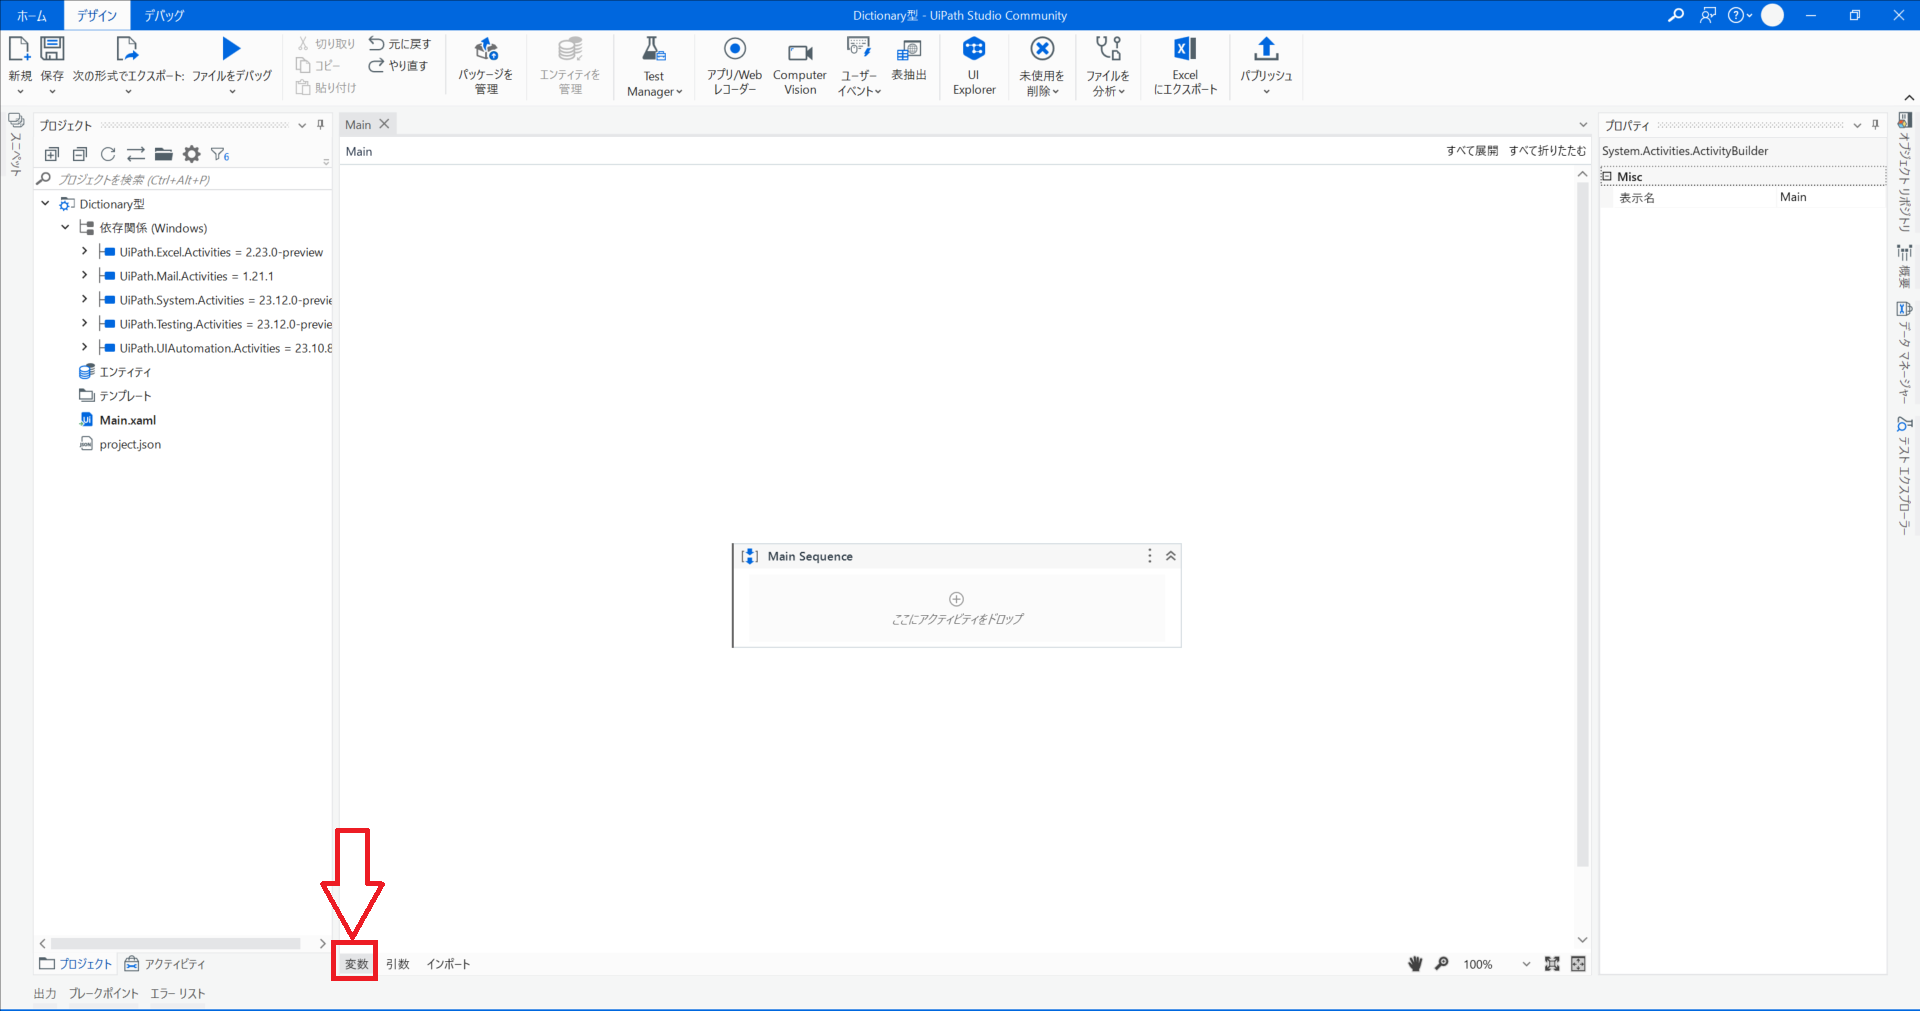Select テンプレート folder
The height and width of the screenshot is (1011, 1920).
(125, 396)
